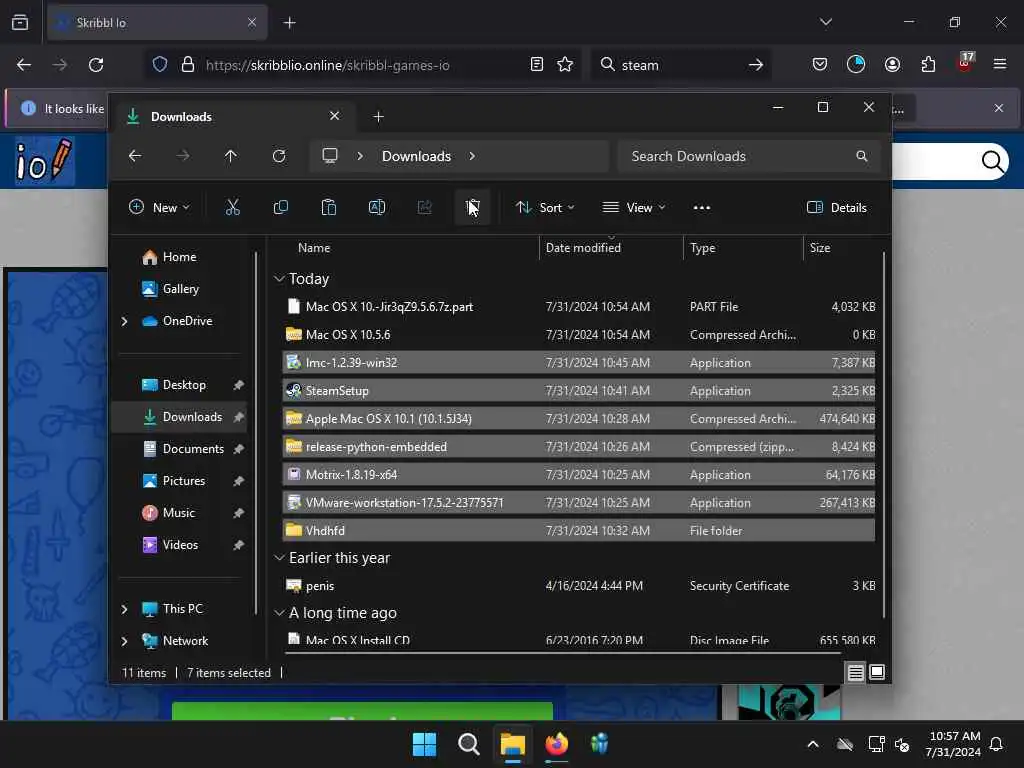Select the SteamSetup file
Screen dimensions: 1024x768
click(x=579, y=391)
